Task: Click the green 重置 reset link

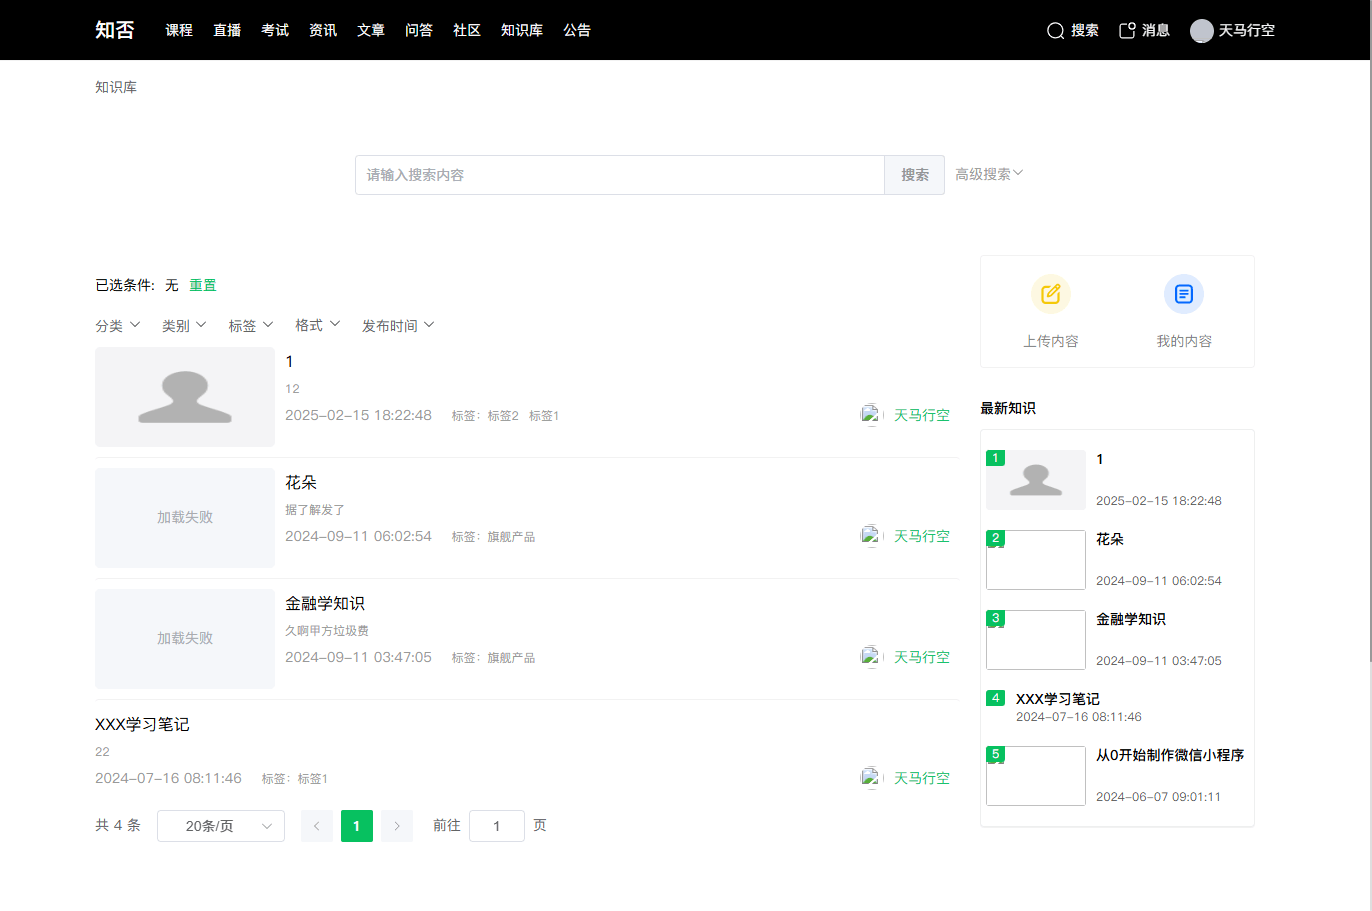Action: coord(203,286)
